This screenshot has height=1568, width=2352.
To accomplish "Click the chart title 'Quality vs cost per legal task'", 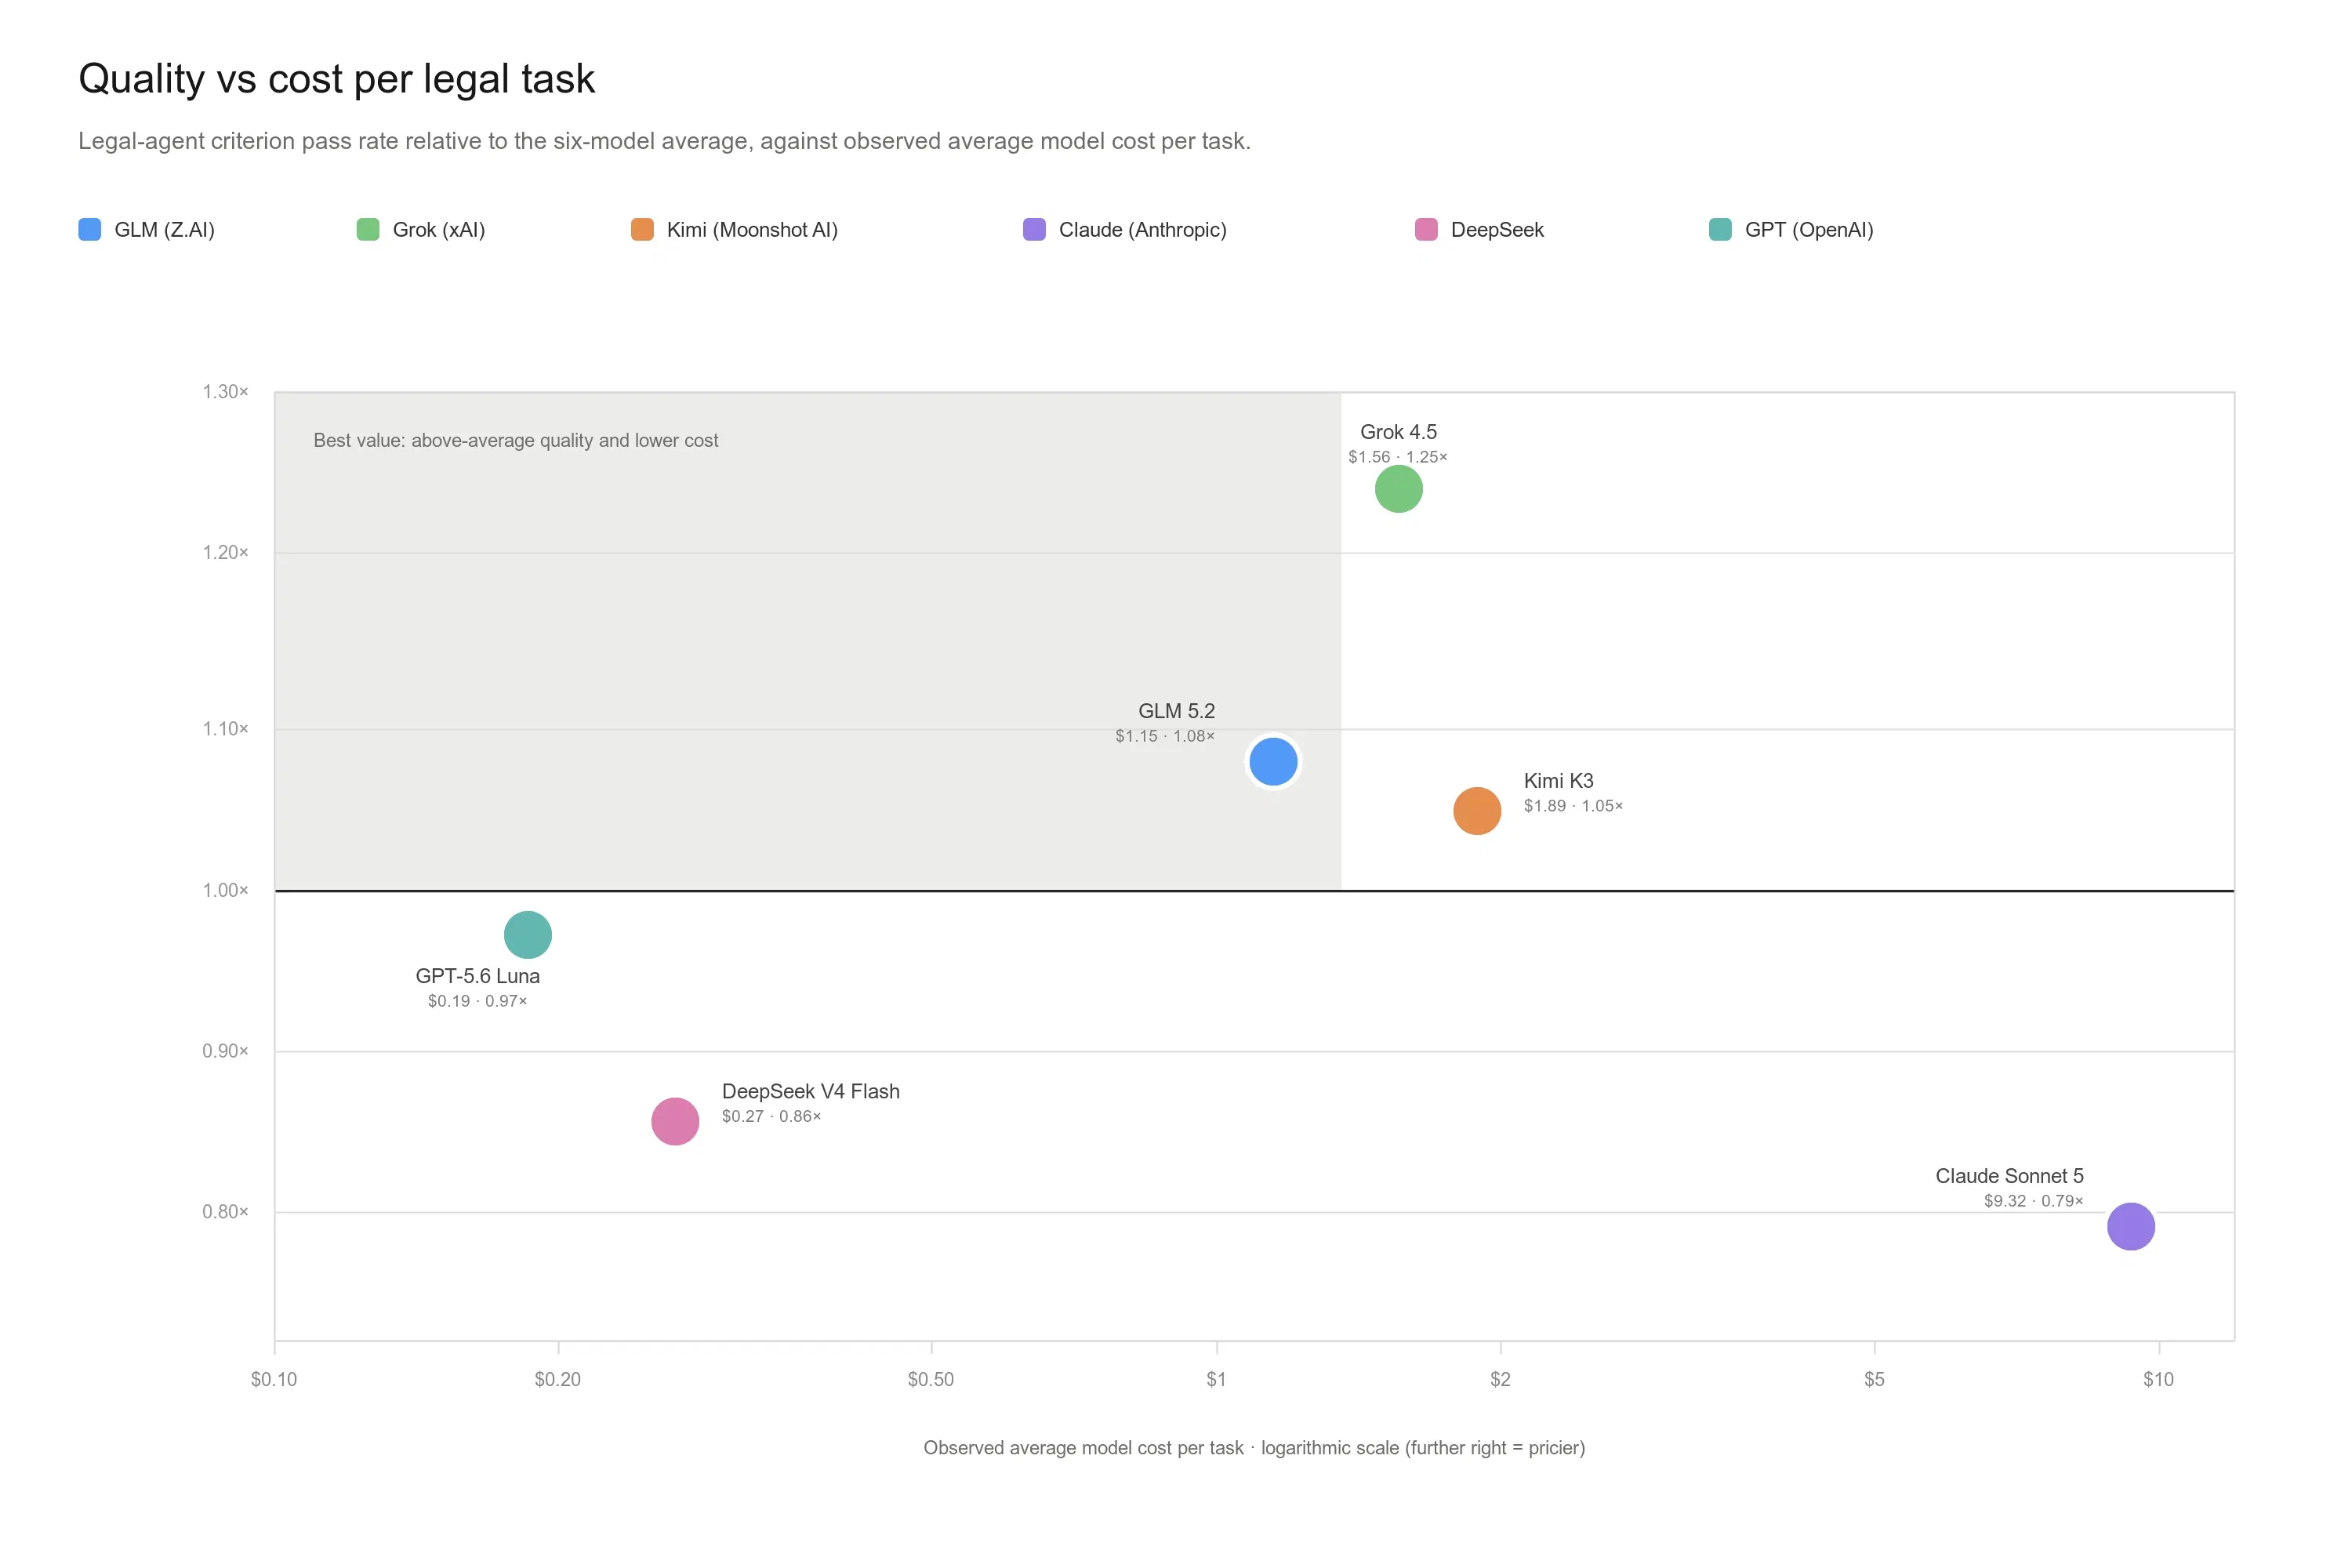I will point(337,79).
